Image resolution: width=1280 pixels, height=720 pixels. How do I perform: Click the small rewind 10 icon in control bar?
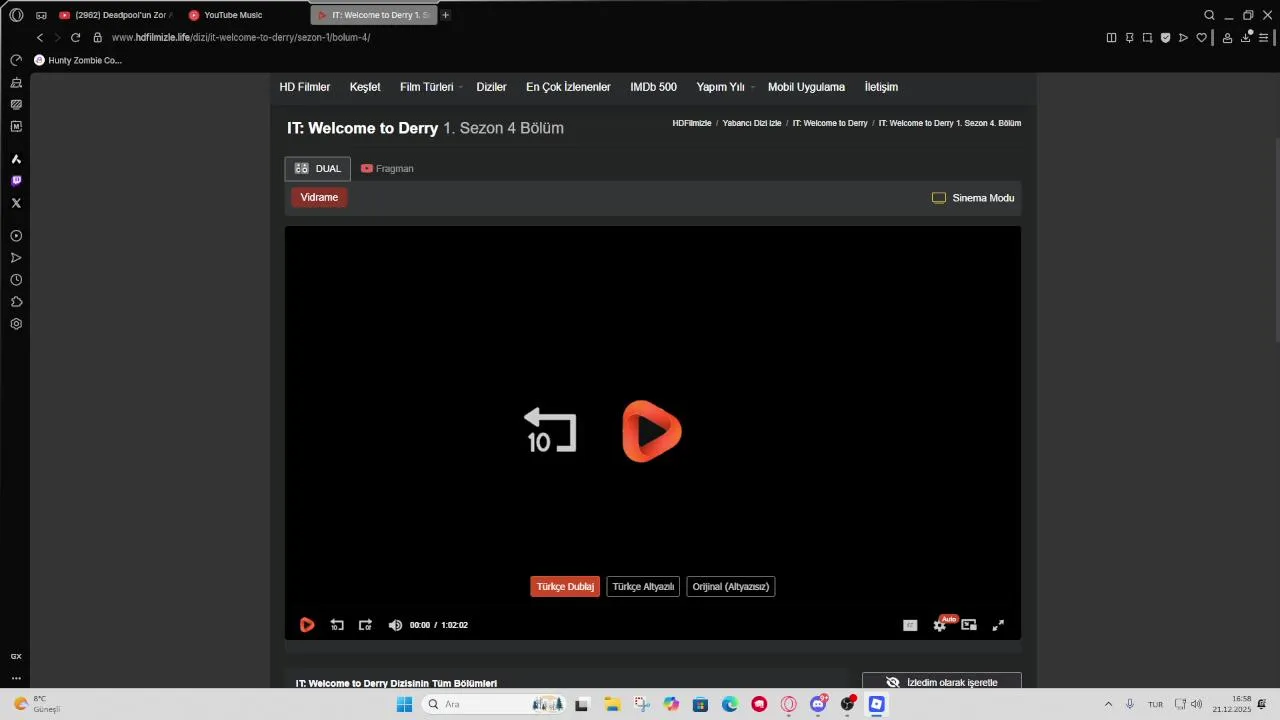(x=337, y=625)
